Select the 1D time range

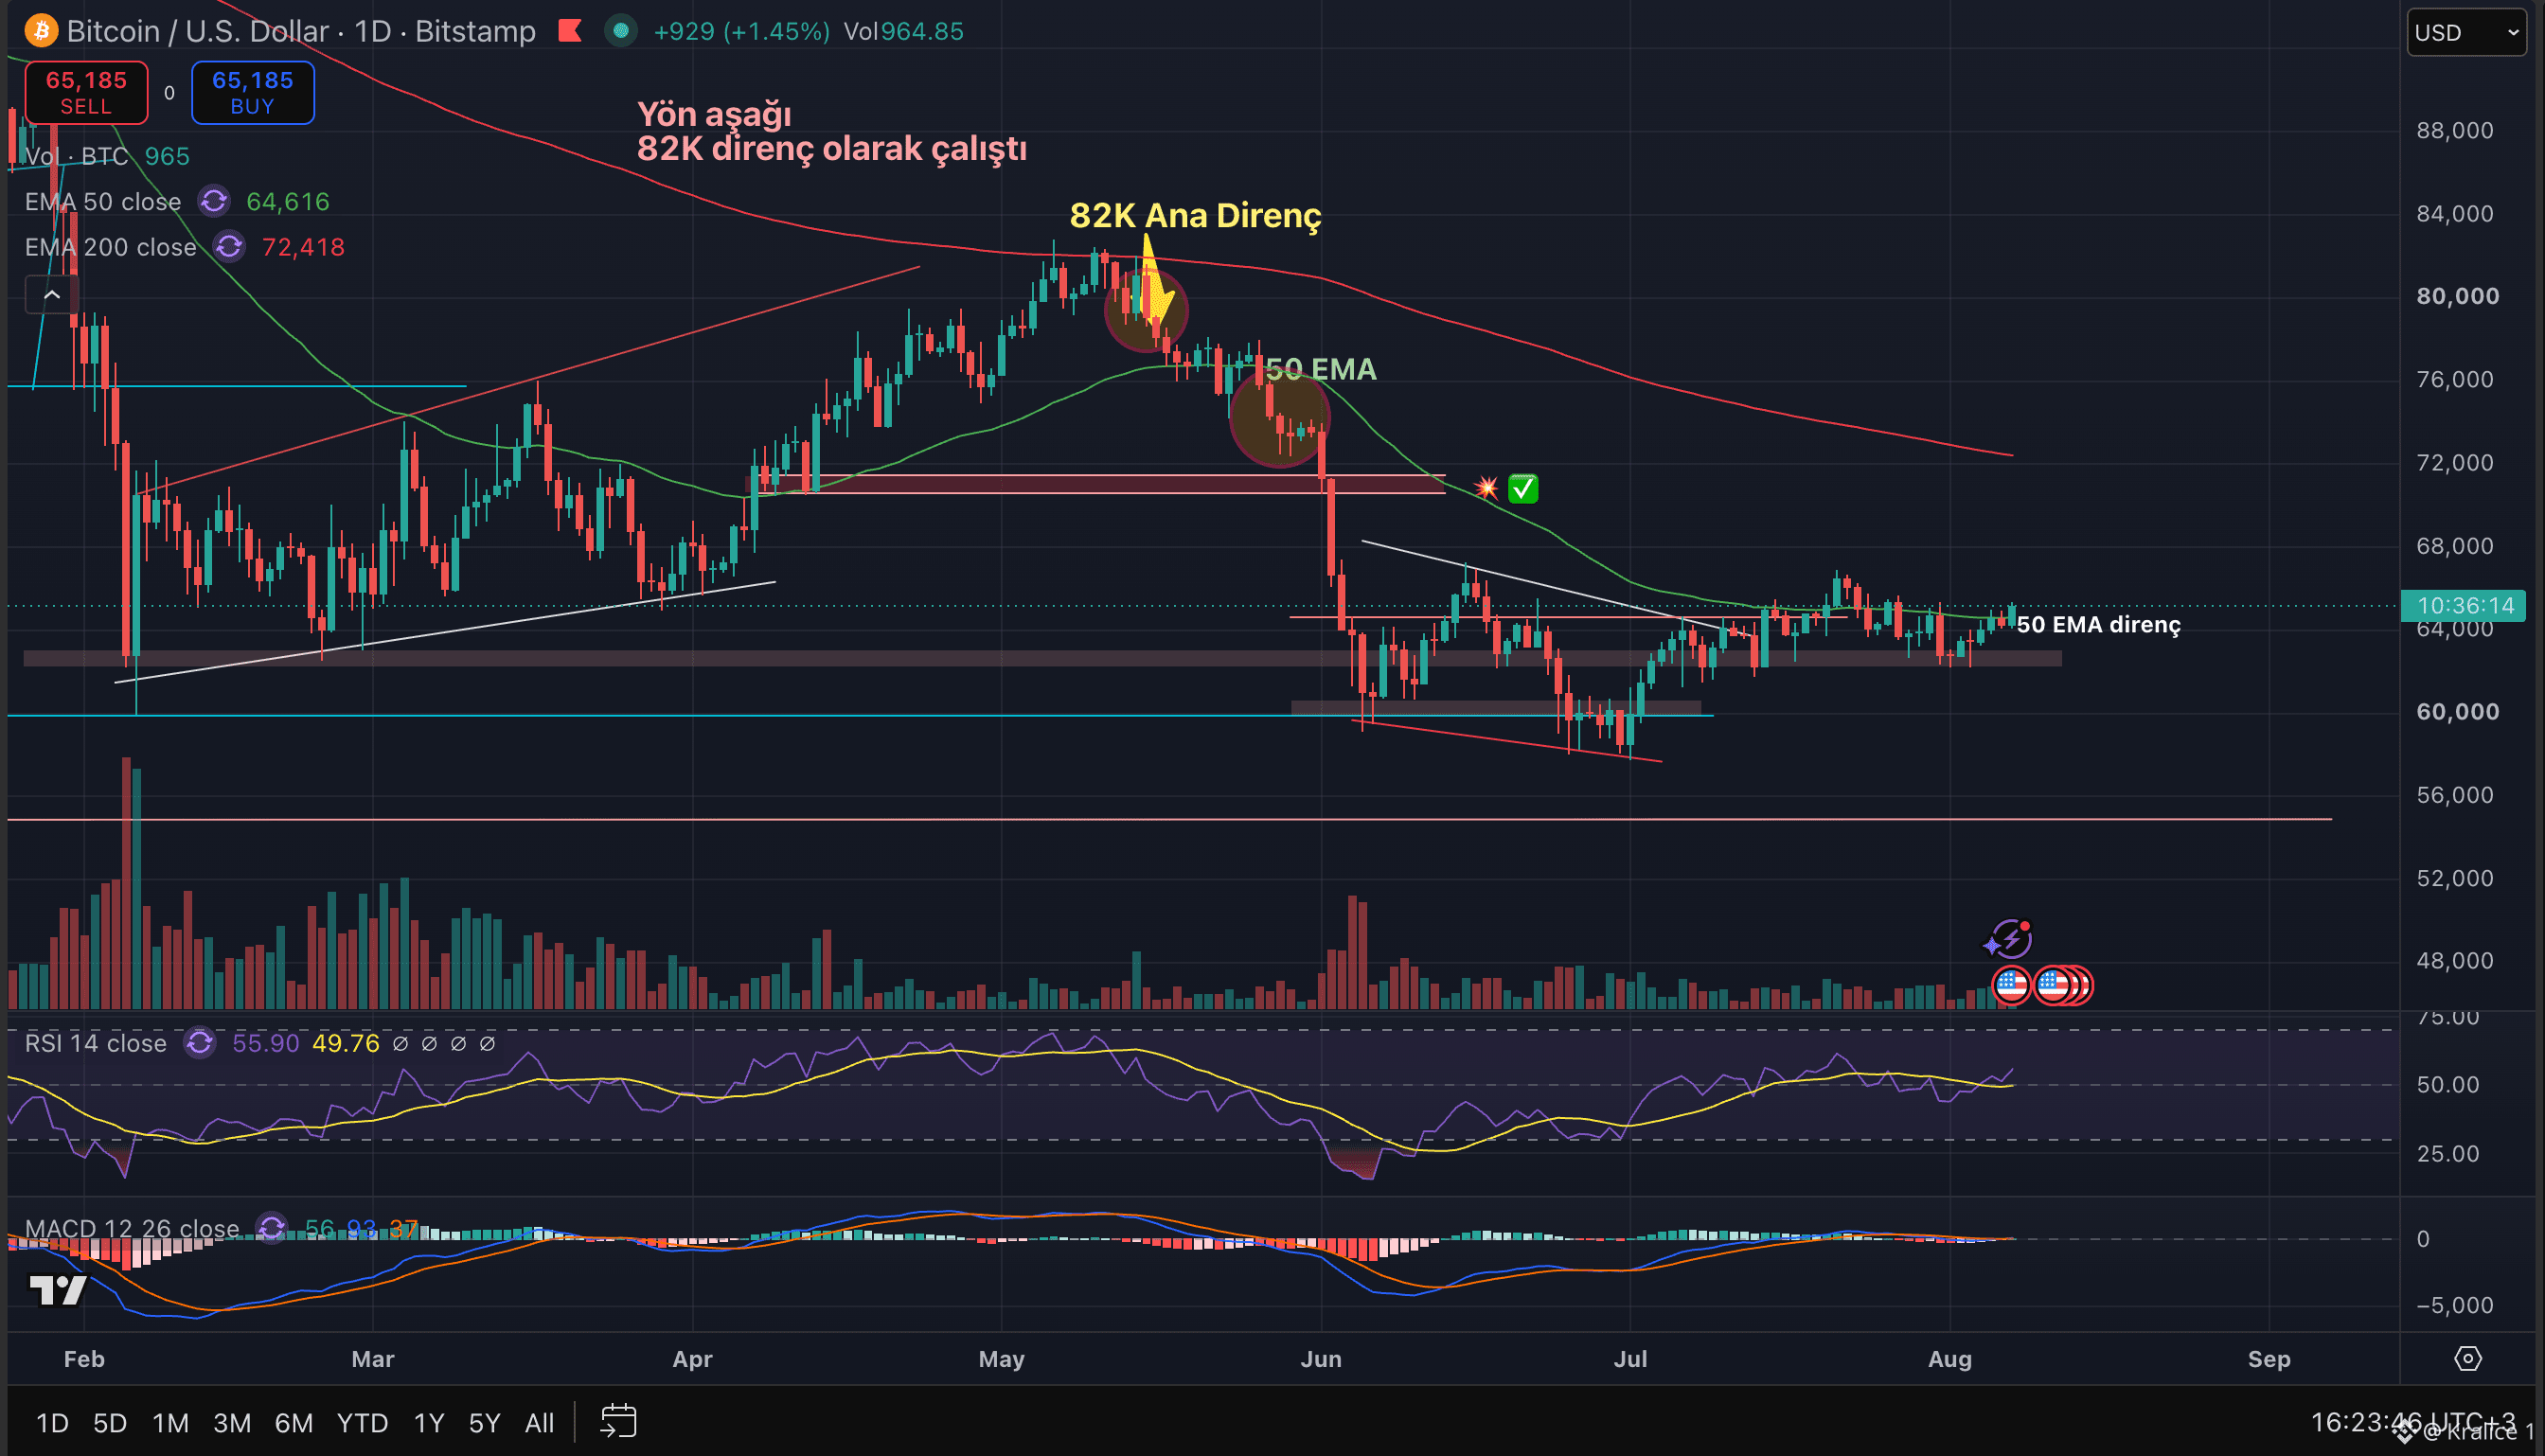coord(52,1422)
